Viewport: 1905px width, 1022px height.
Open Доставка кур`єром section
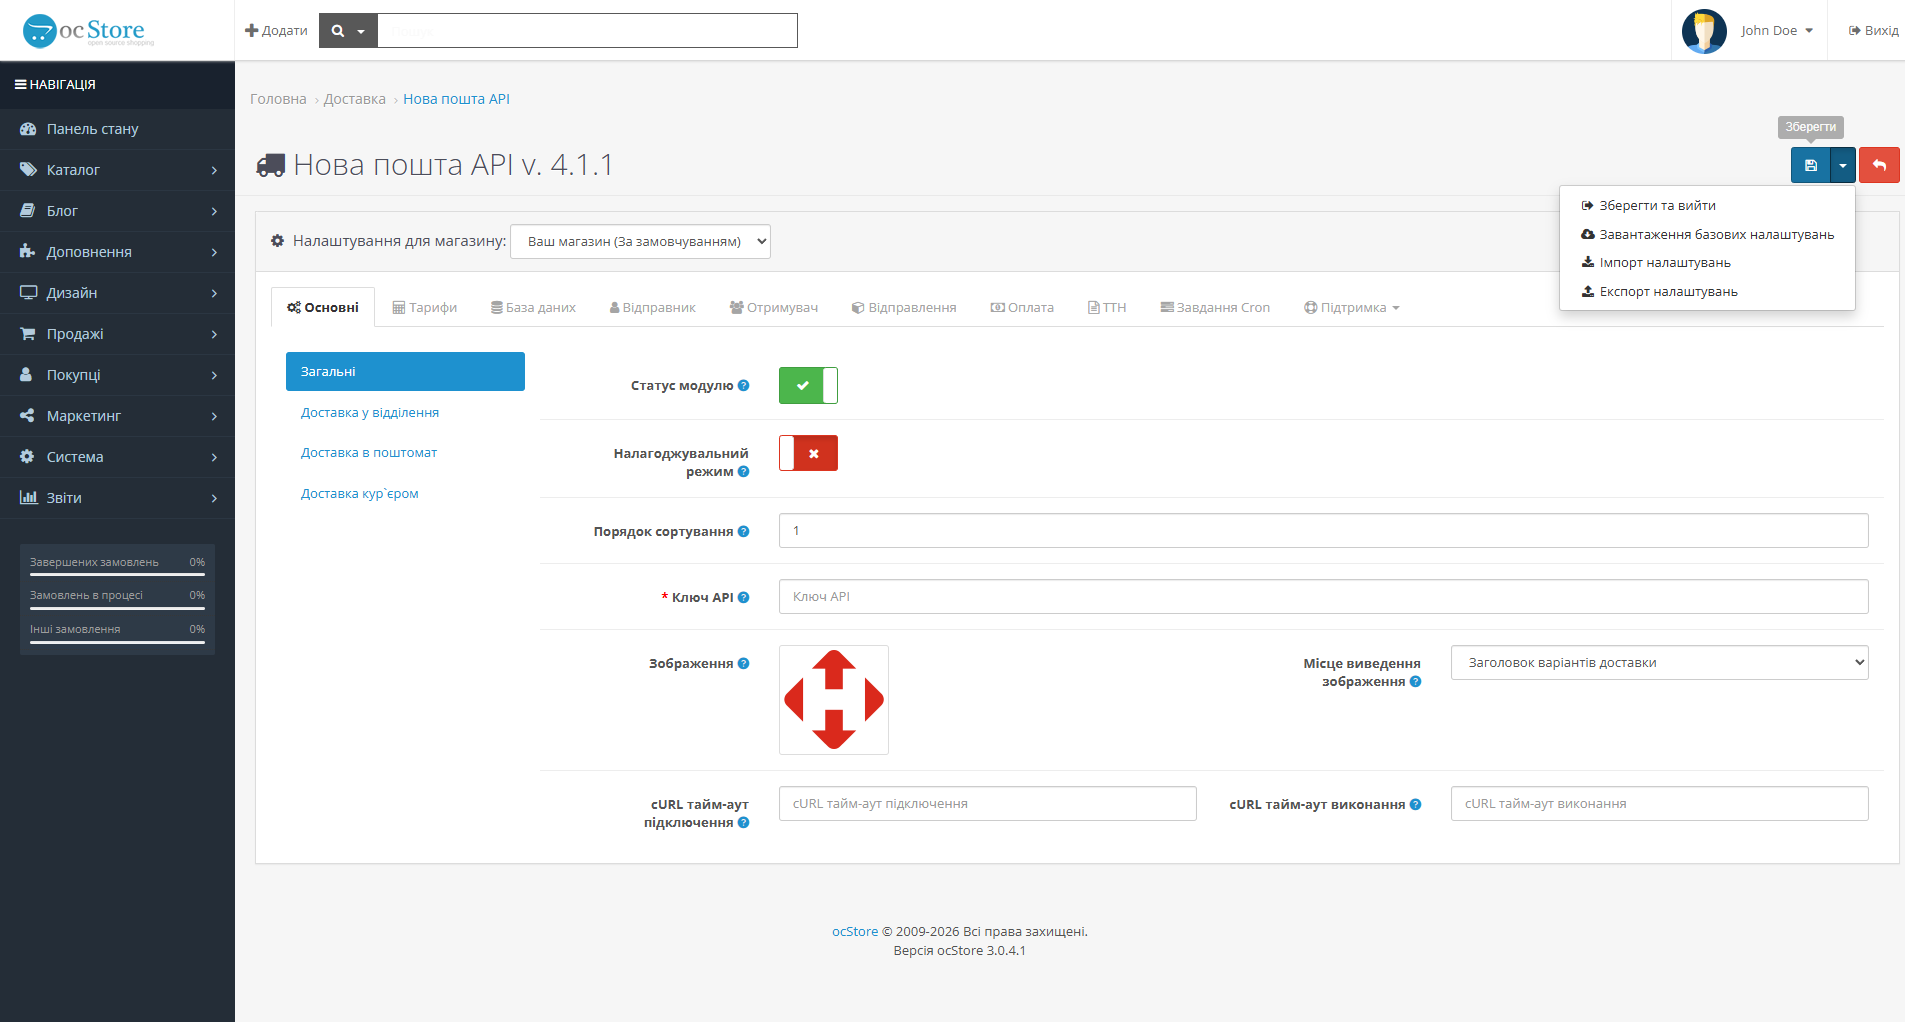405,494
